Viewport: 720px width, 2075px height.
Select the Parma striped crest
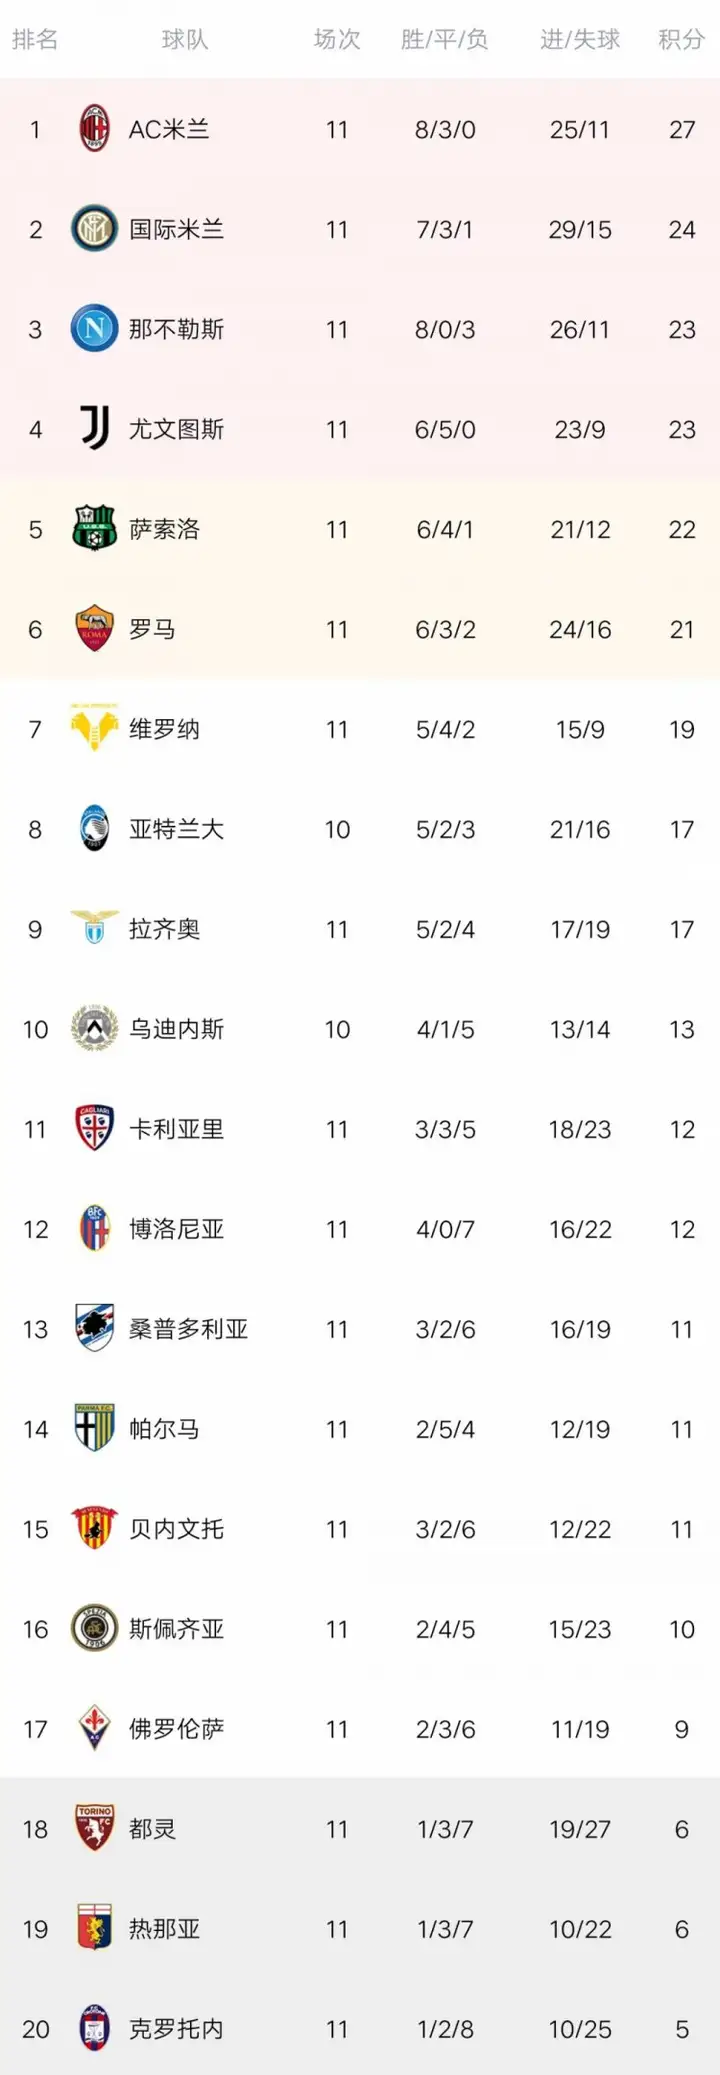(x=94, y=1428)
